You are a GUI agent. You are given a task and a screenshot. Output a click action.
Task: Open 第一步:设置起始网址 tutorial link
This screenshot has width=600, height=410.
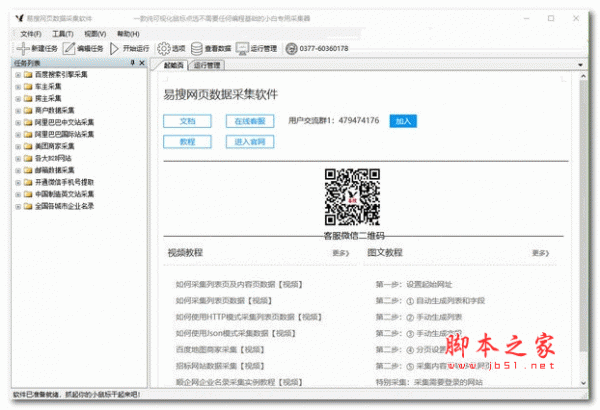(x=414, y=284)
